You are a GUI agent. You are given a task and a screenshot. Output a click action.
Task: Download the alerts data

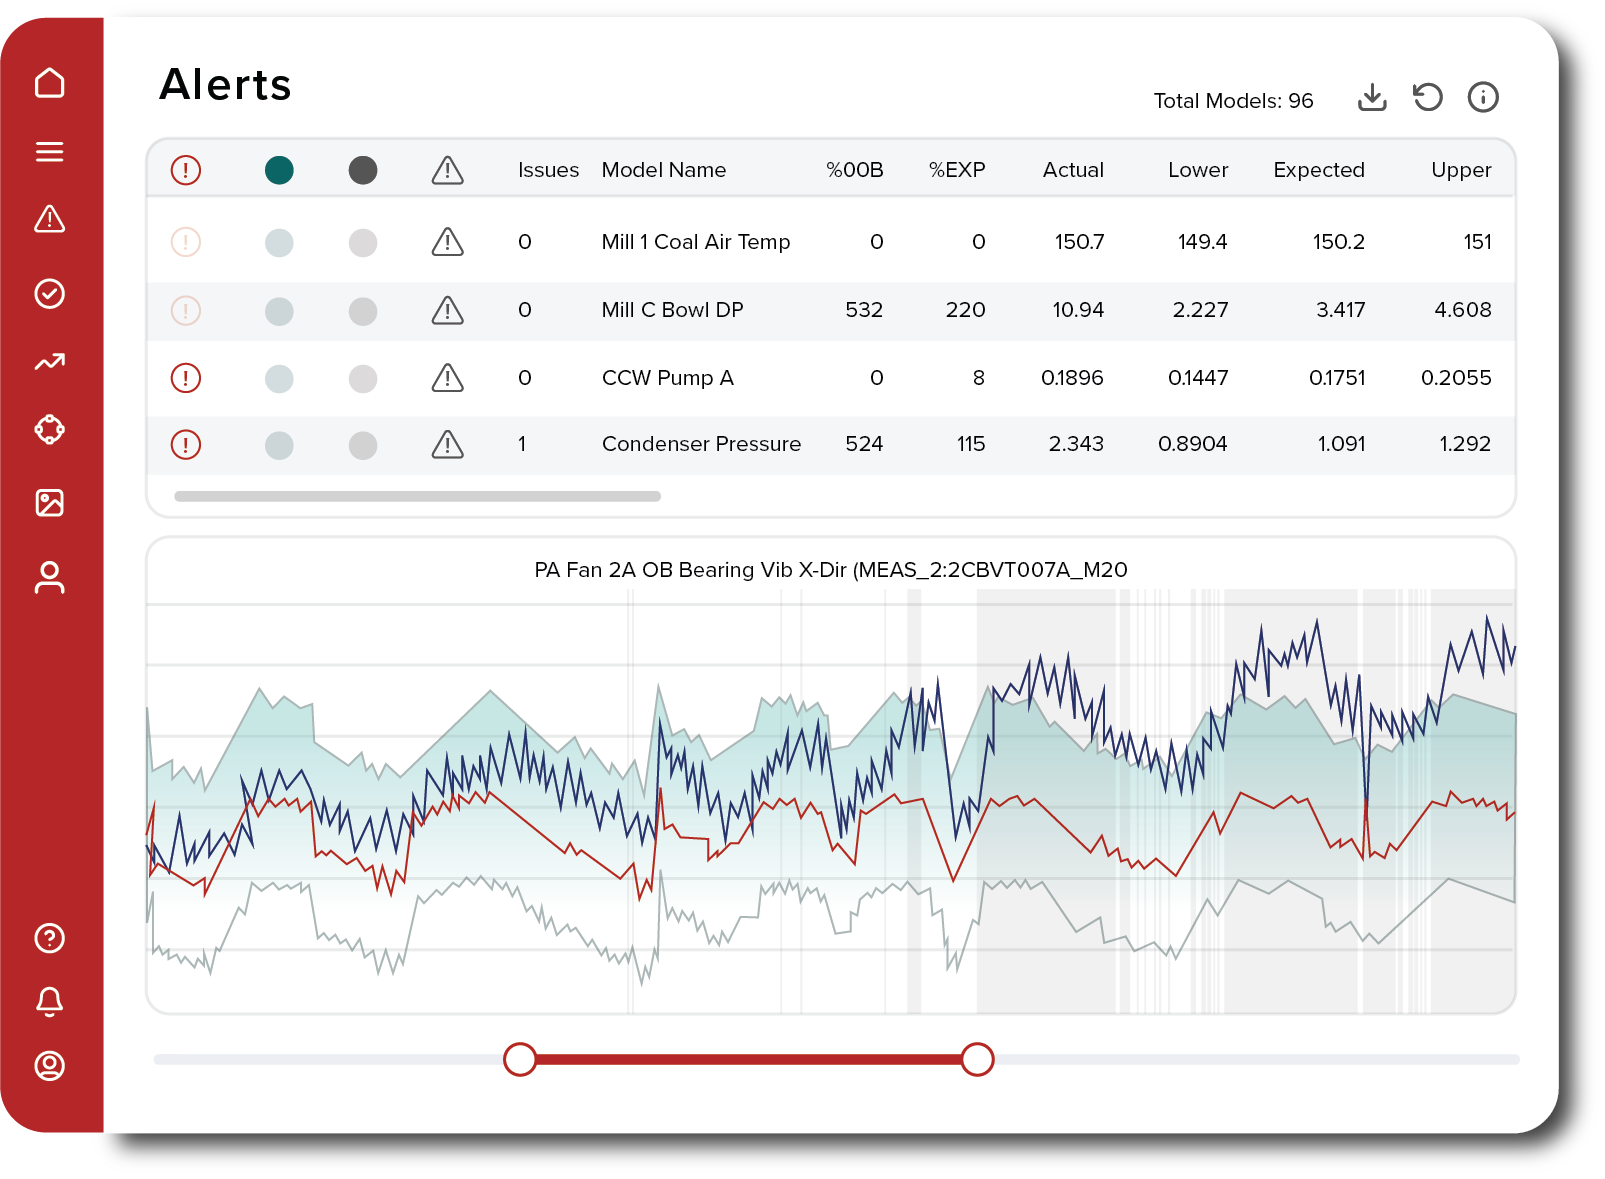click(1373, 97)
